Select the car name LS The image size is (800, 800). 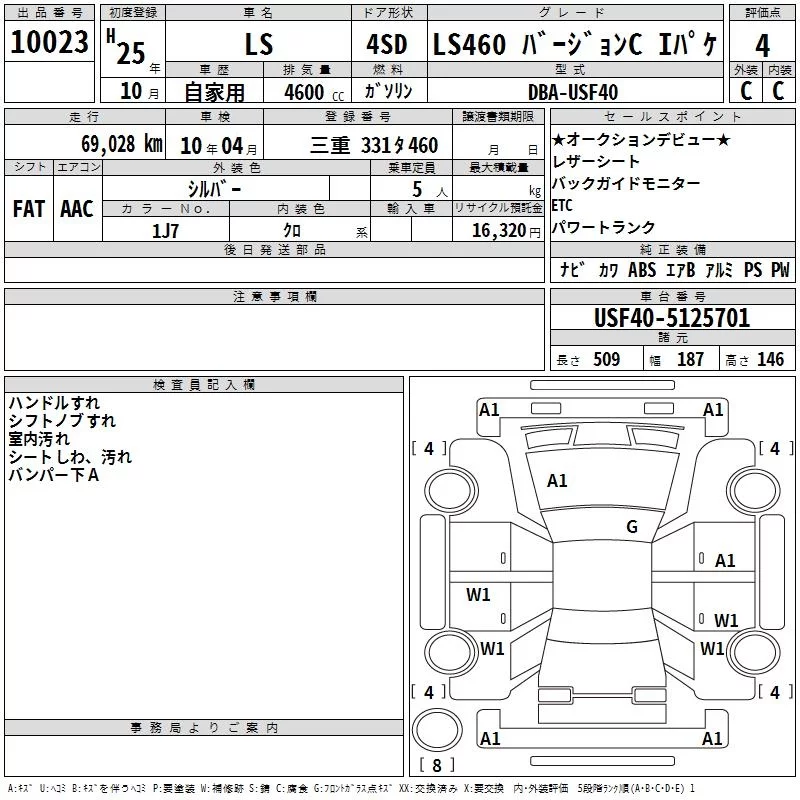(x=259, y=44)
